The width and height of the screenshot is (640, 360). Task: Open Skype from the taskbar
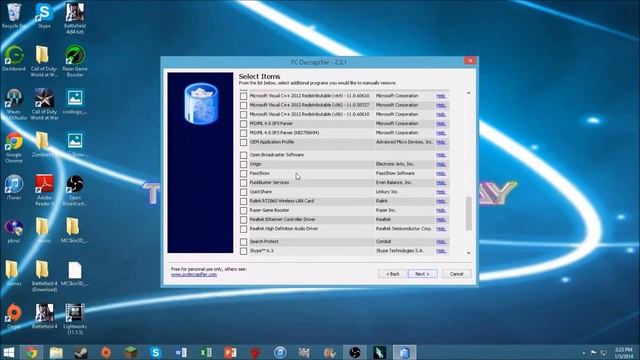[156, 352]
